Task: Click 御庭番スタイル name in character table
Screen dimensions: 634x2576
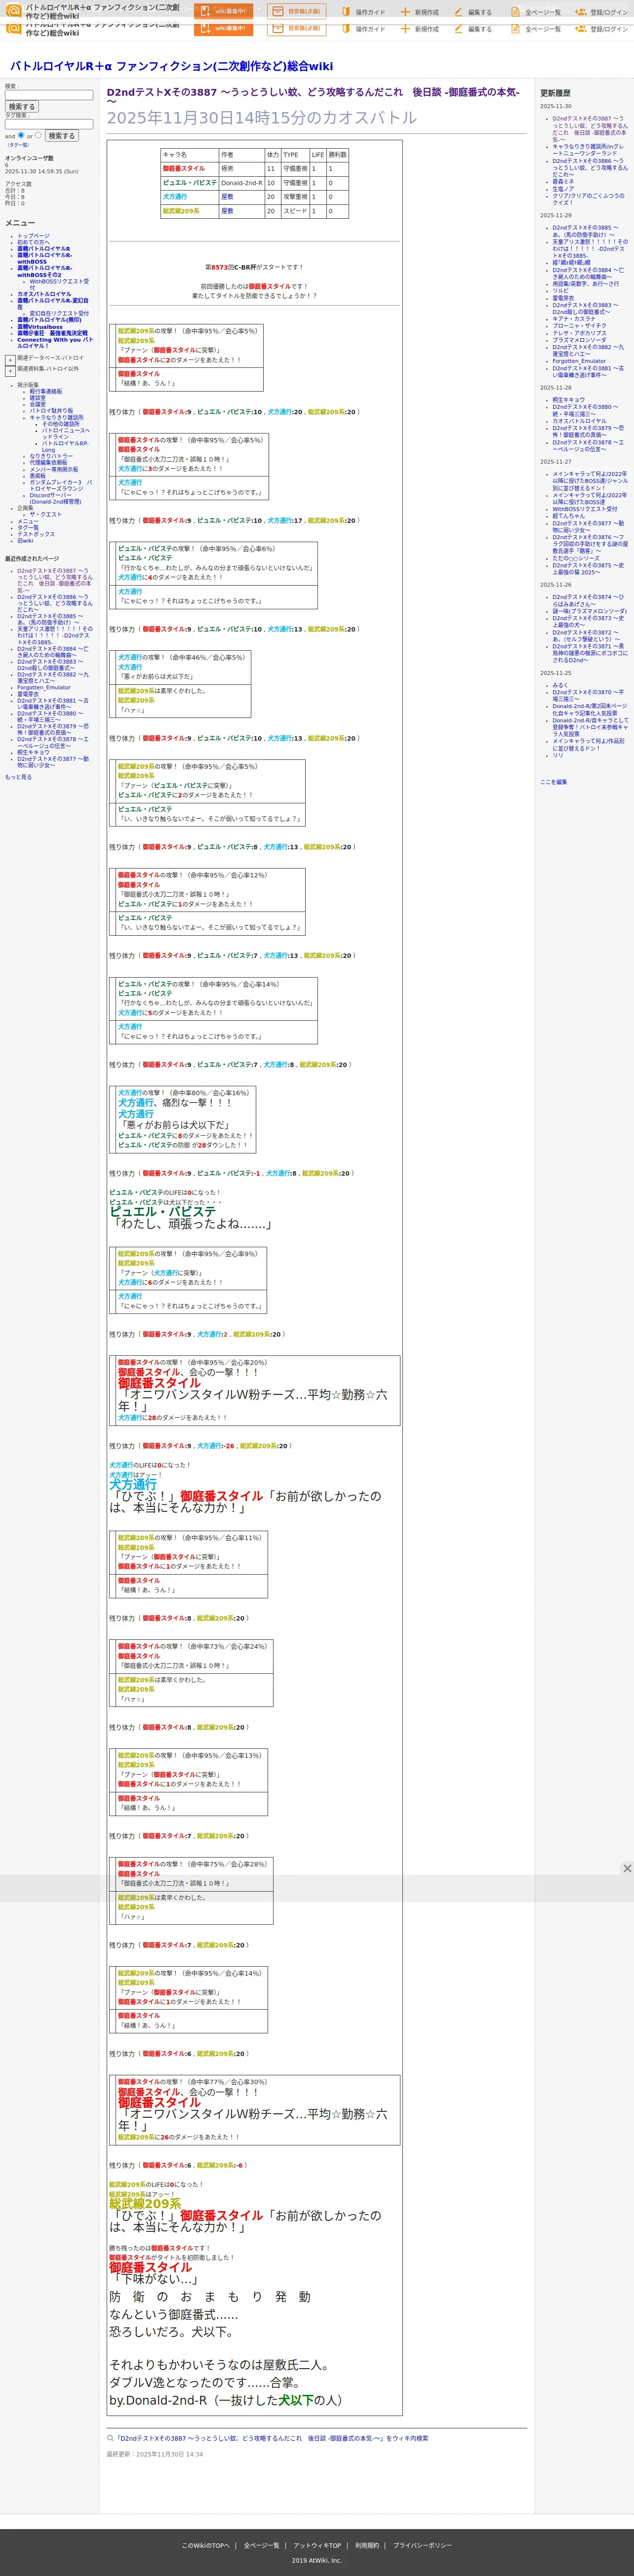Action: [x=183, y=169]
